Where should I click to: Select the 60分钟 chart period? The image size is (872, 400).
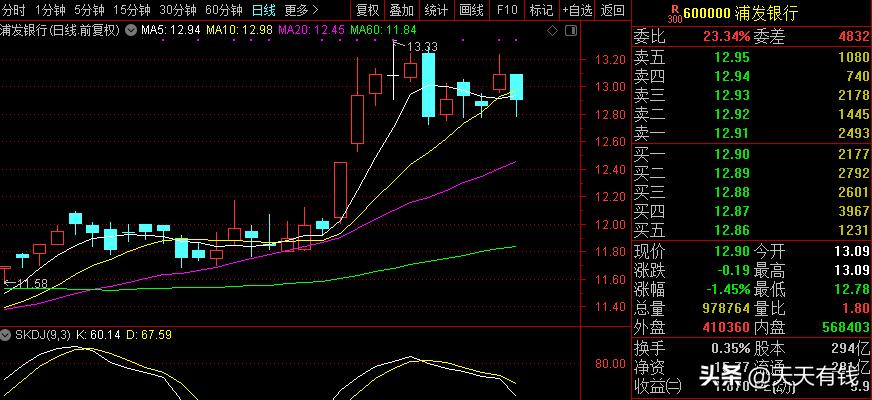tap(224, 9)
